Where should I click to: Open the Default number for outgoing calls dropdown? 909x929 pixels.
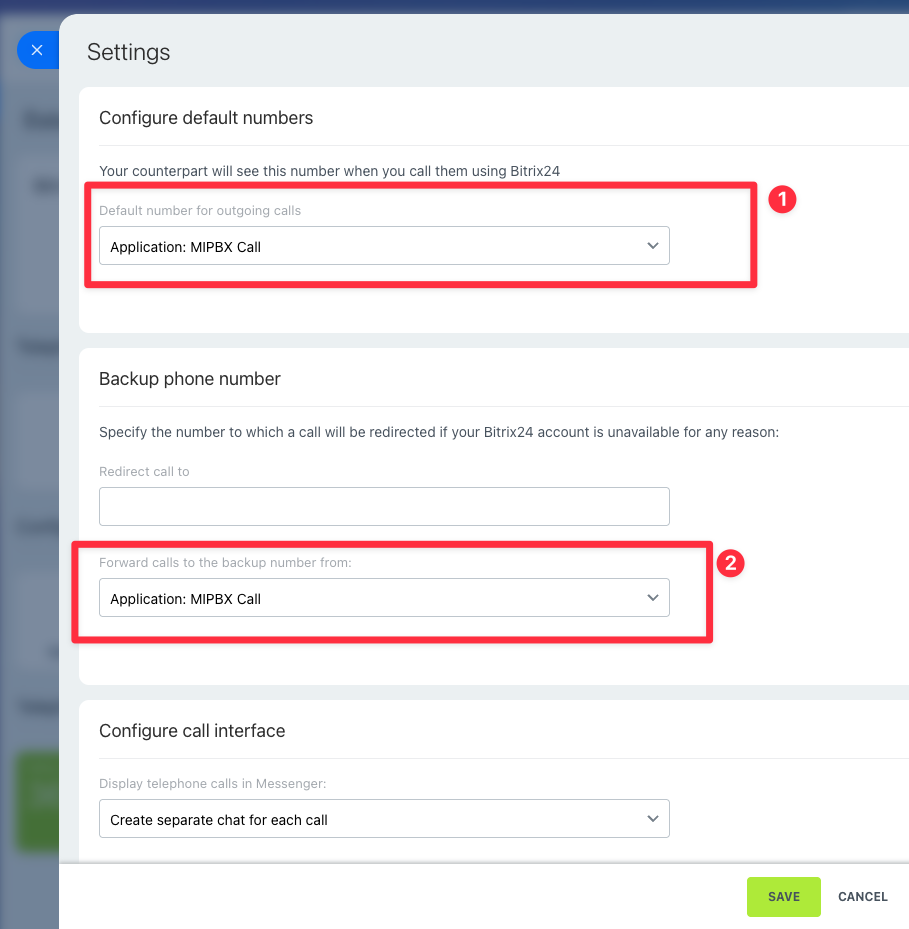click(x=384, y=246)
